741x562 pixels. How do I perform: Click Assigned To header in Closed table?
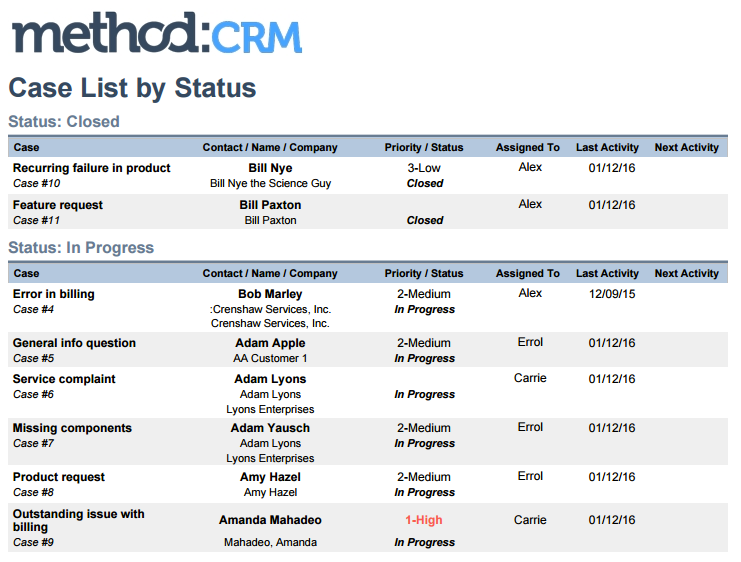coord(528,147)
